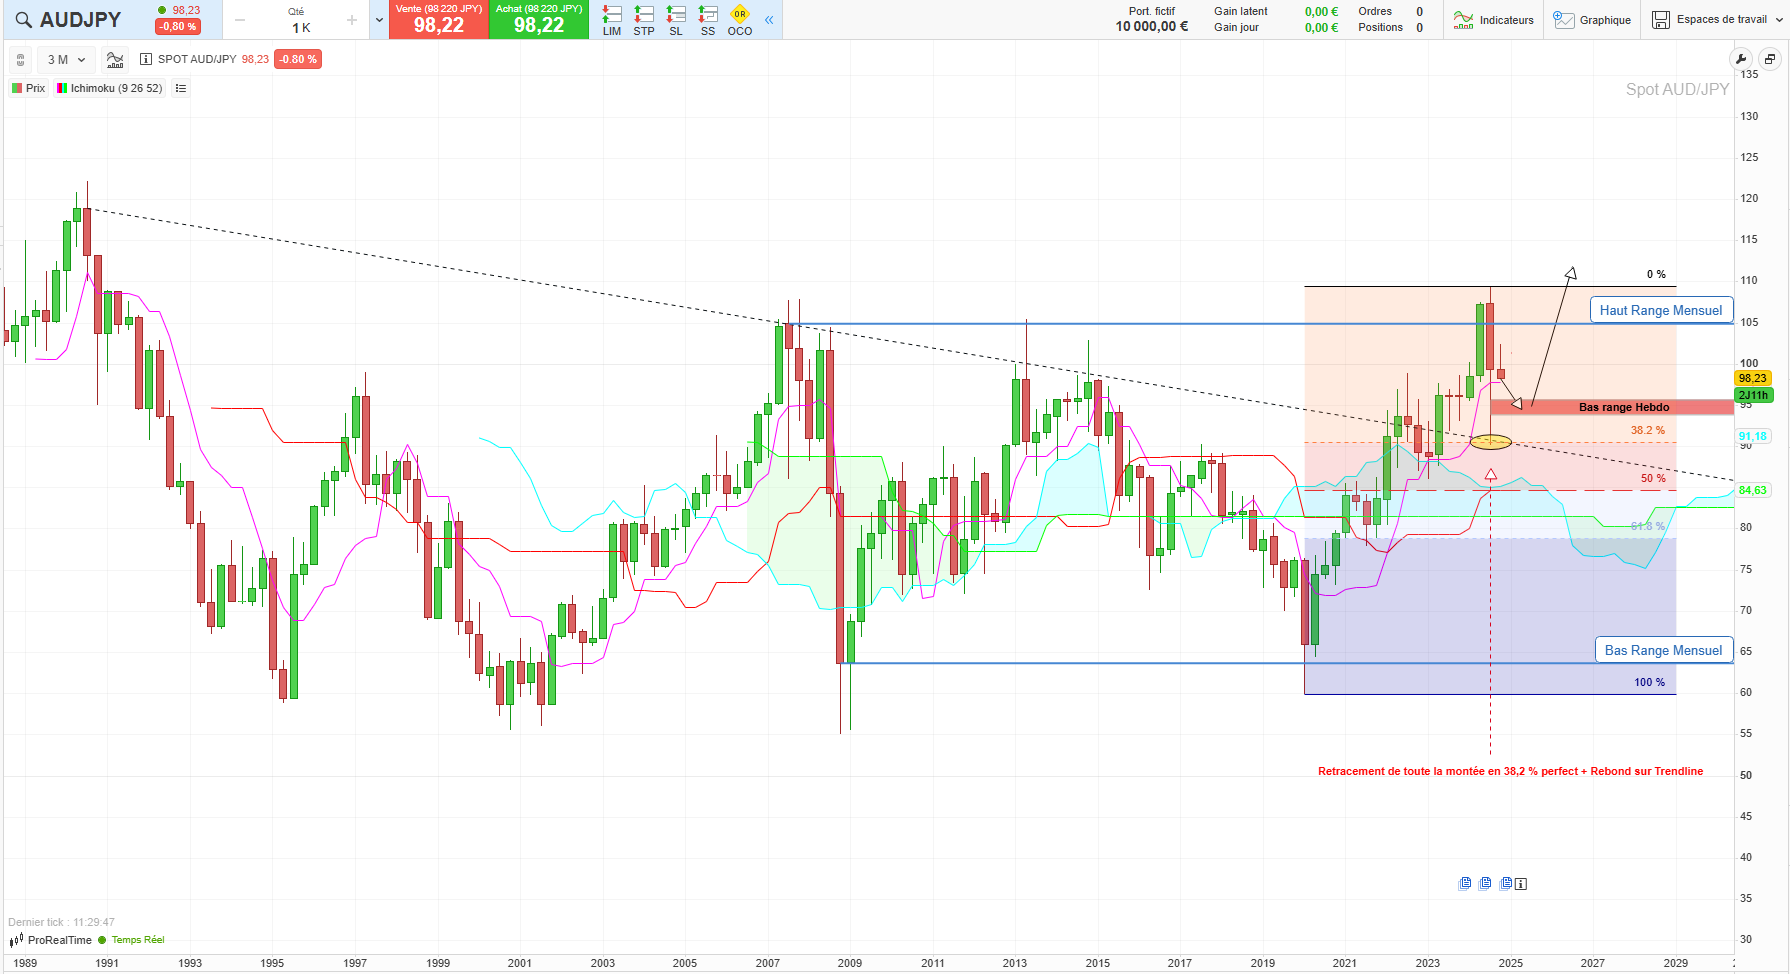Open the 3 M timeframe dropdown
1790x974 pixels.
tap(66, 60)
